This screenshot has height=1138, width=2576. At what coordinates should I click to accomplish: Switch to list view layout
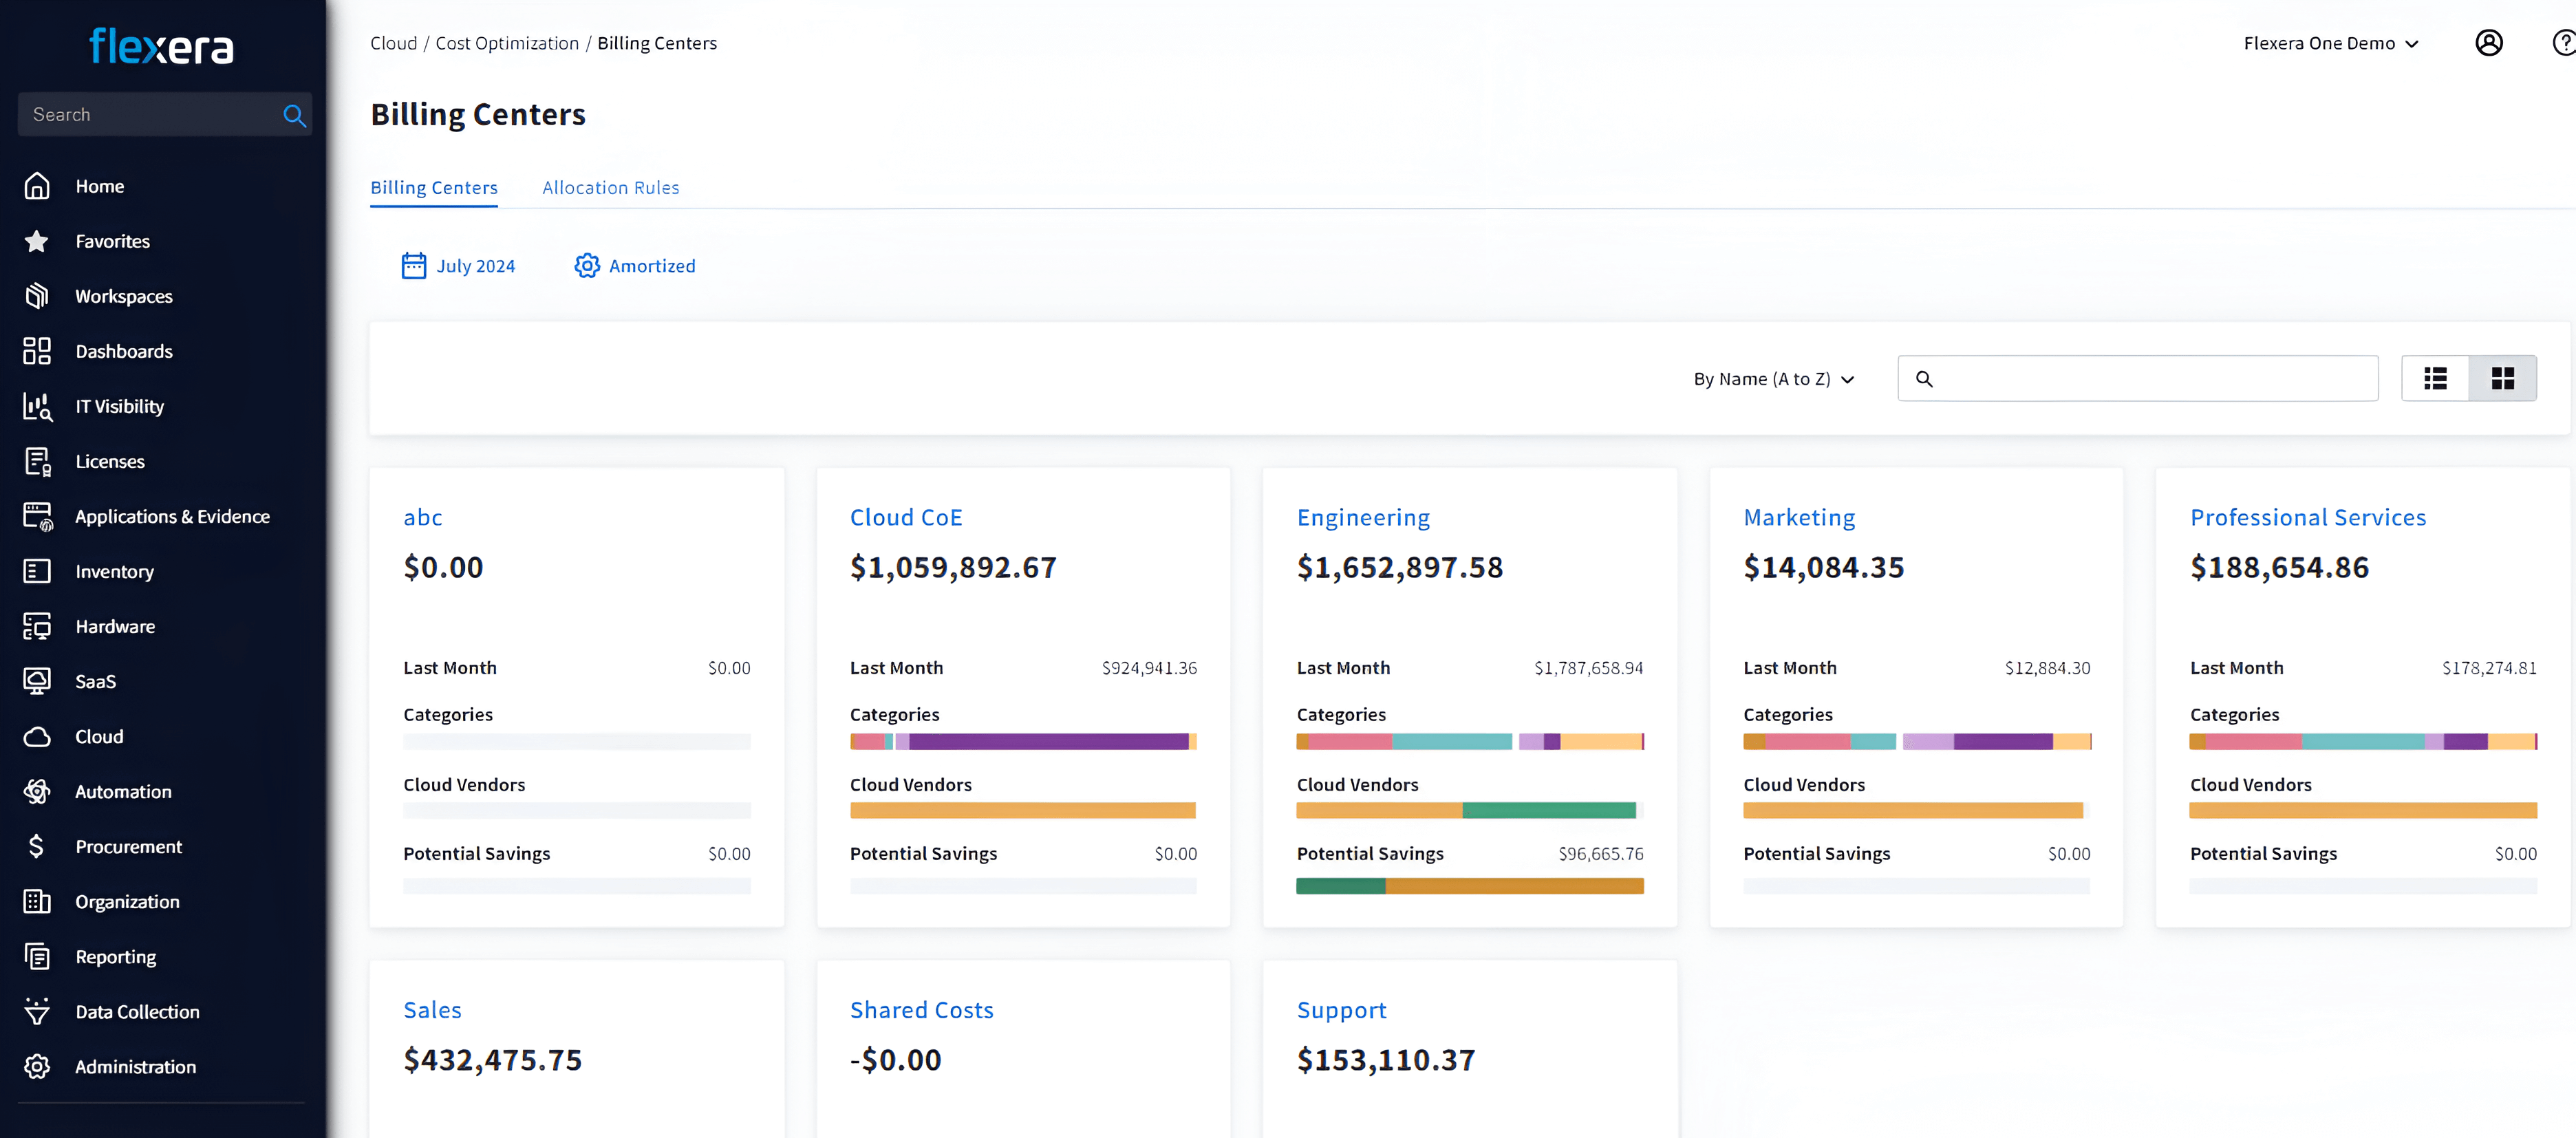pos(2435,378)
